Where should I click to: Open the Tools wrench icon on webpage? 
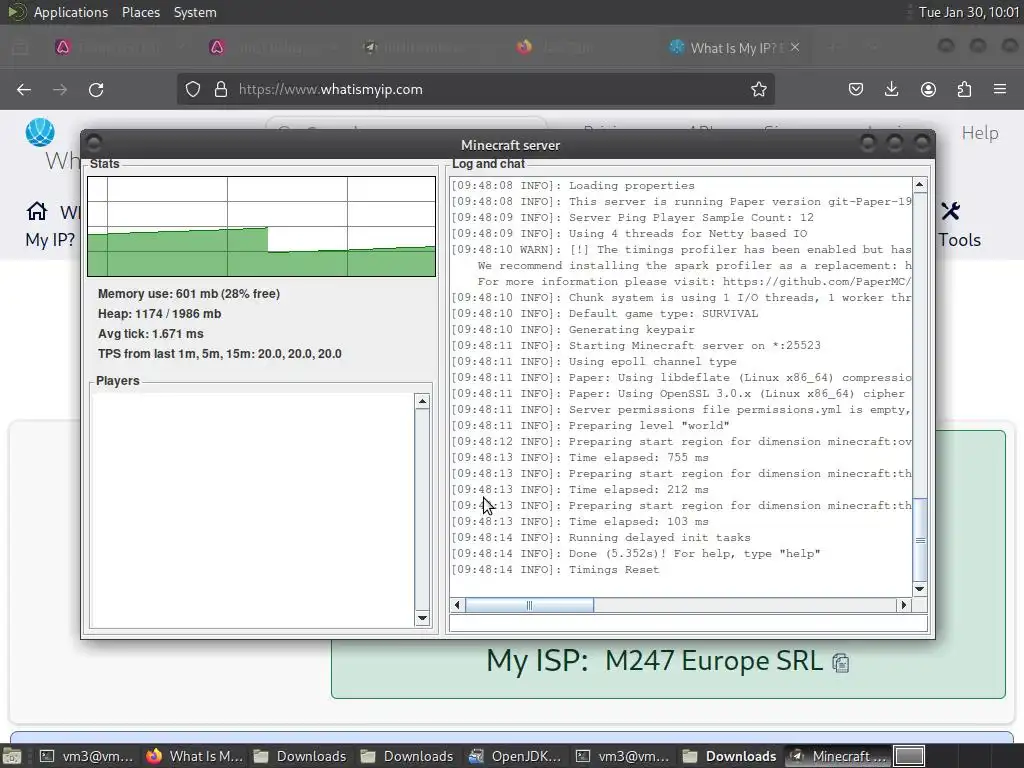point(951,211)
